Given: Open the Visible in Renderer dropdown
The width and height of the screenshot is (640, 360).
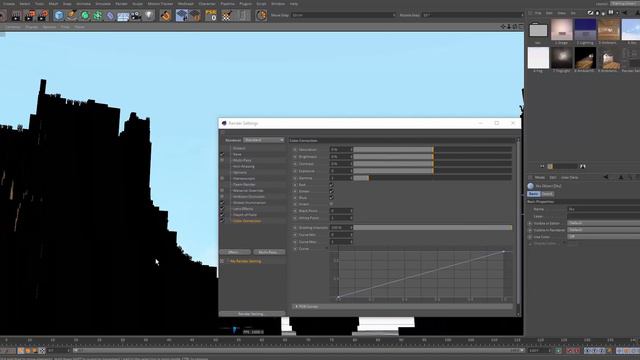Looking at the screenshot, I should pyautogui.click(x=603, y=230).
